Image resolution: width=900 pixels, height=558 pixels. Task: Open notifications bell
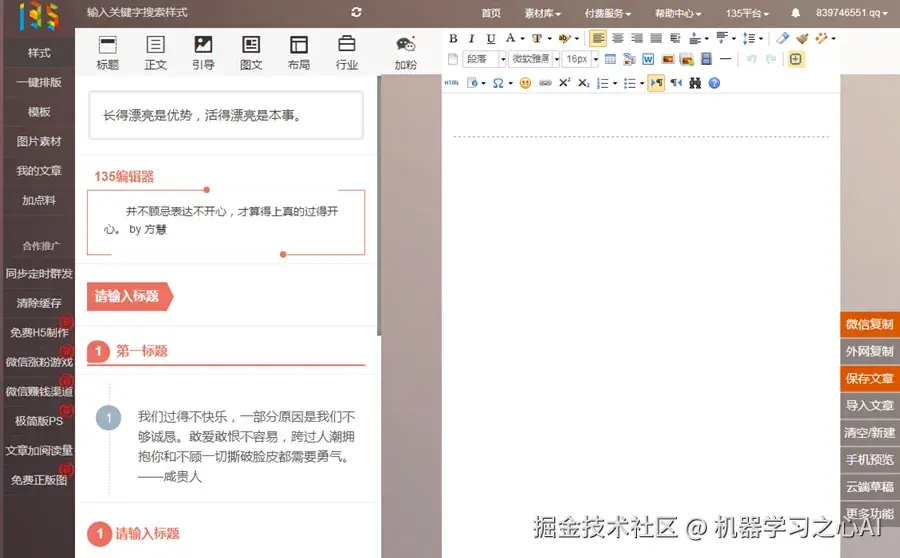[796, 13]
